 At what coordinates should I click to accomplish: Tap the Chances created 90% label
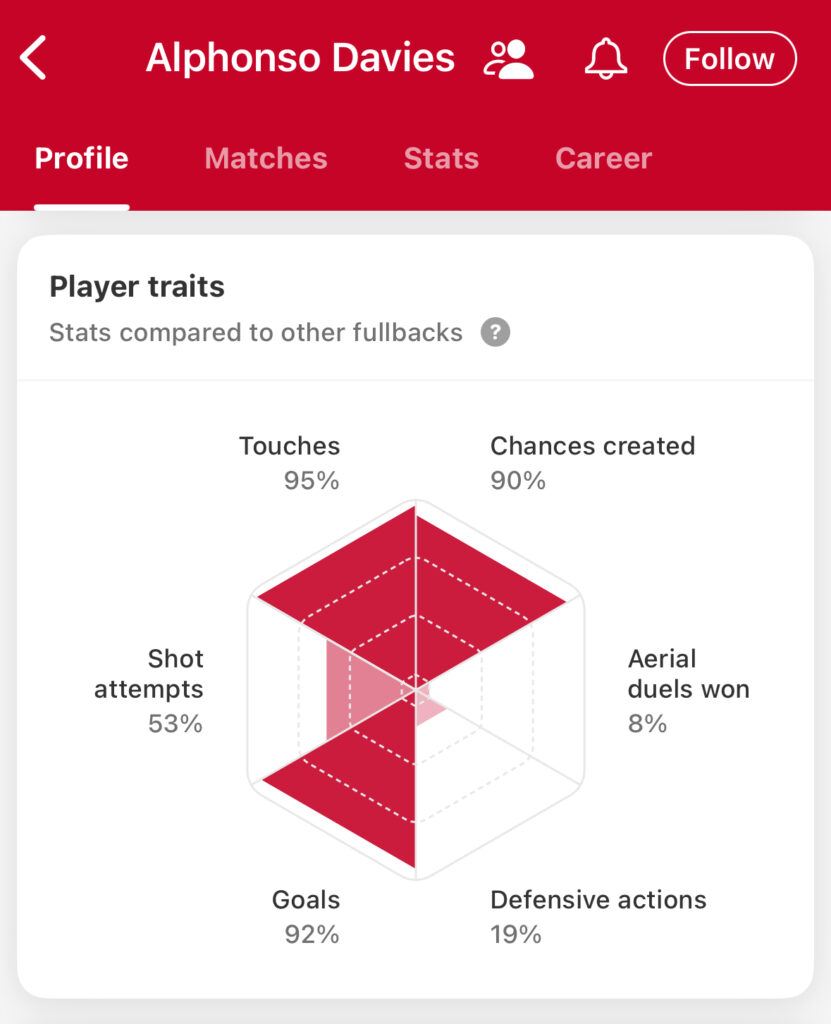(593, 463)
